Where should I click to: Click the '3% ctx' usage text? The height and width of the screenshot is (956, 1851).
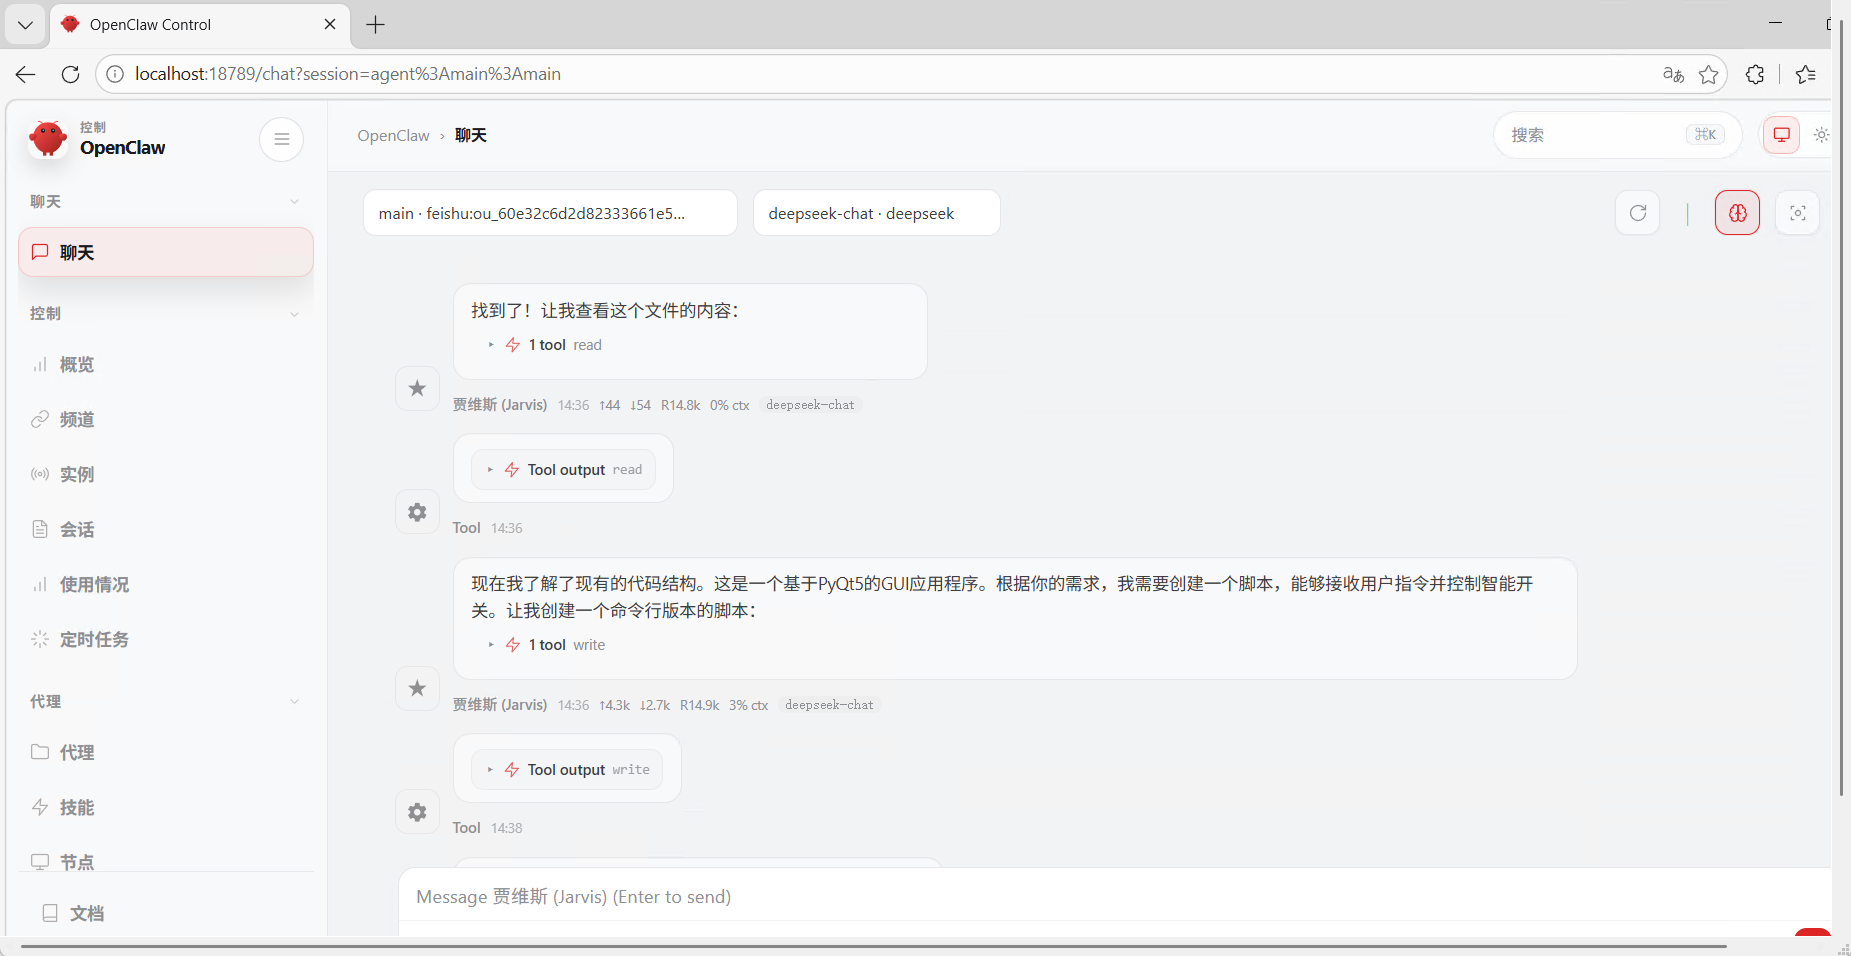coord(748,705)
